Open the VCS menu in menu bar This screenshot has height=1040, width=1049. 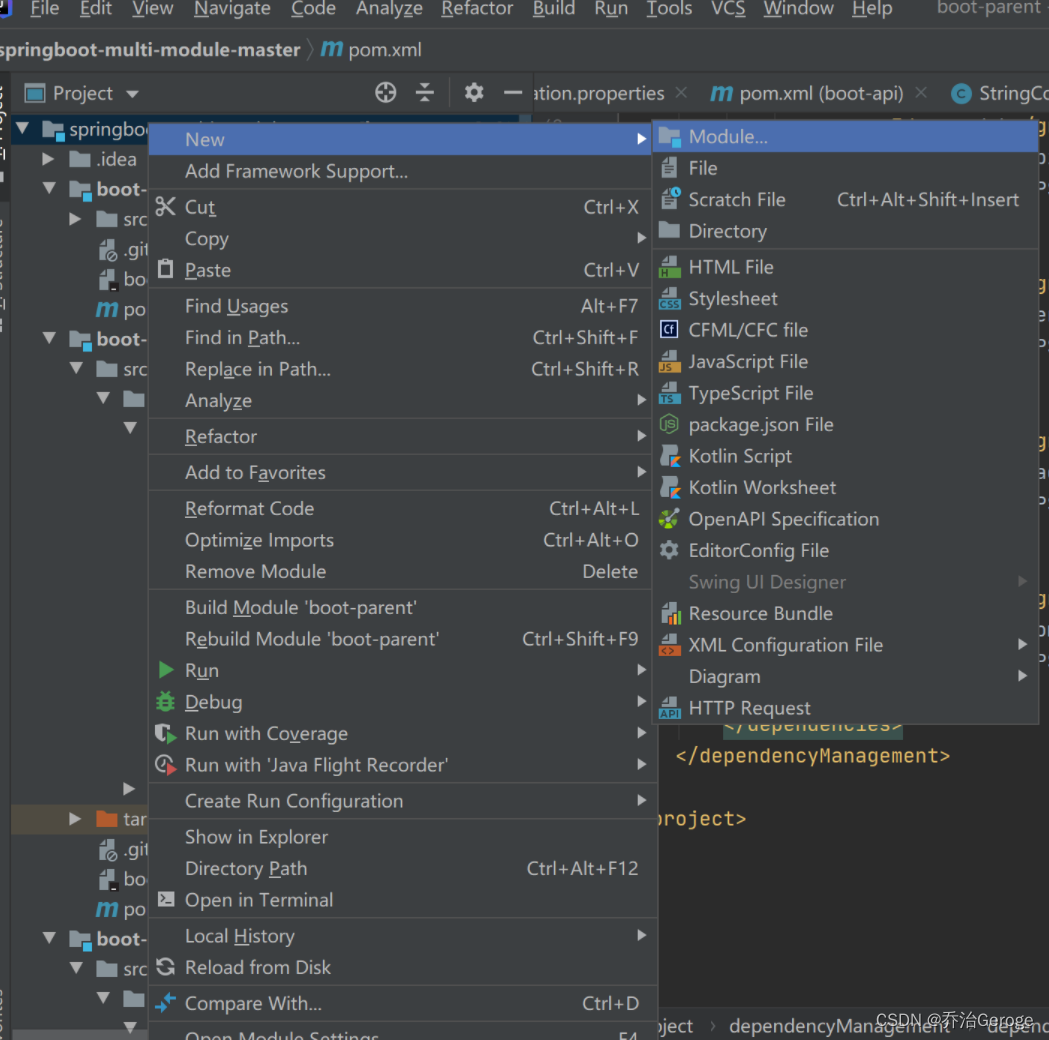coord(728,9)
